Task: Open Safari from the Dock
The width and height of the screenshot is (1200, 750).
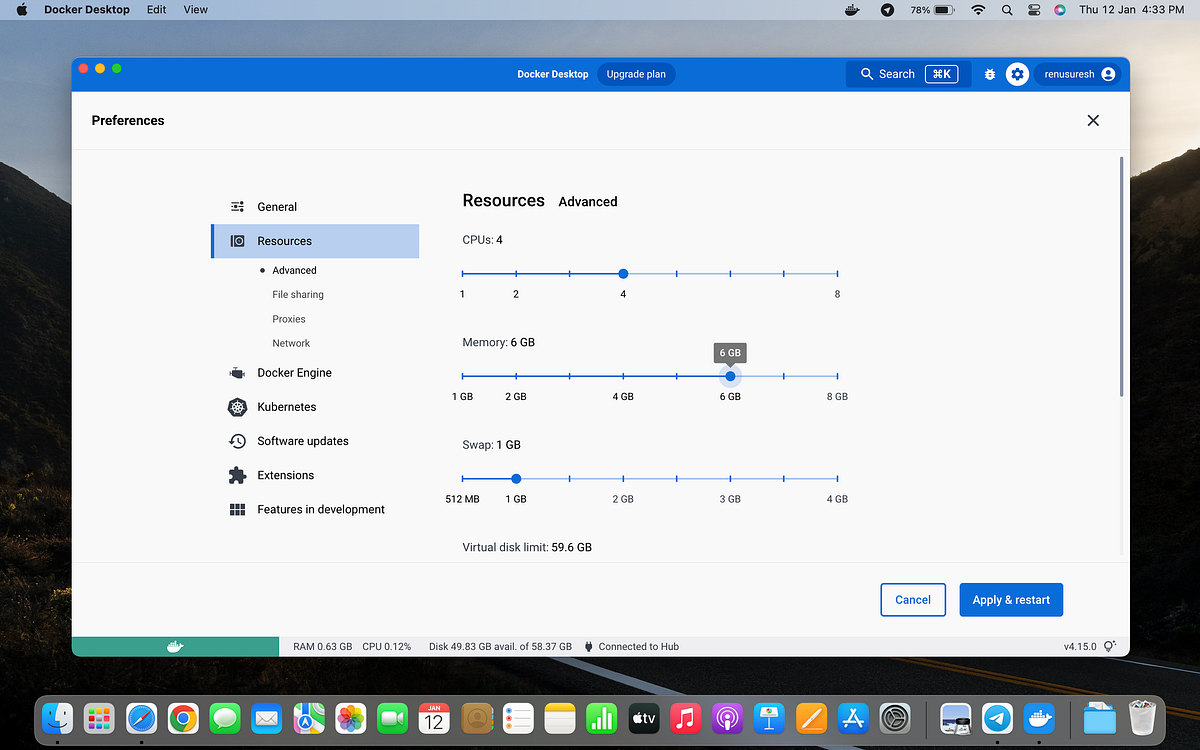Action: (x=141, y=718)
